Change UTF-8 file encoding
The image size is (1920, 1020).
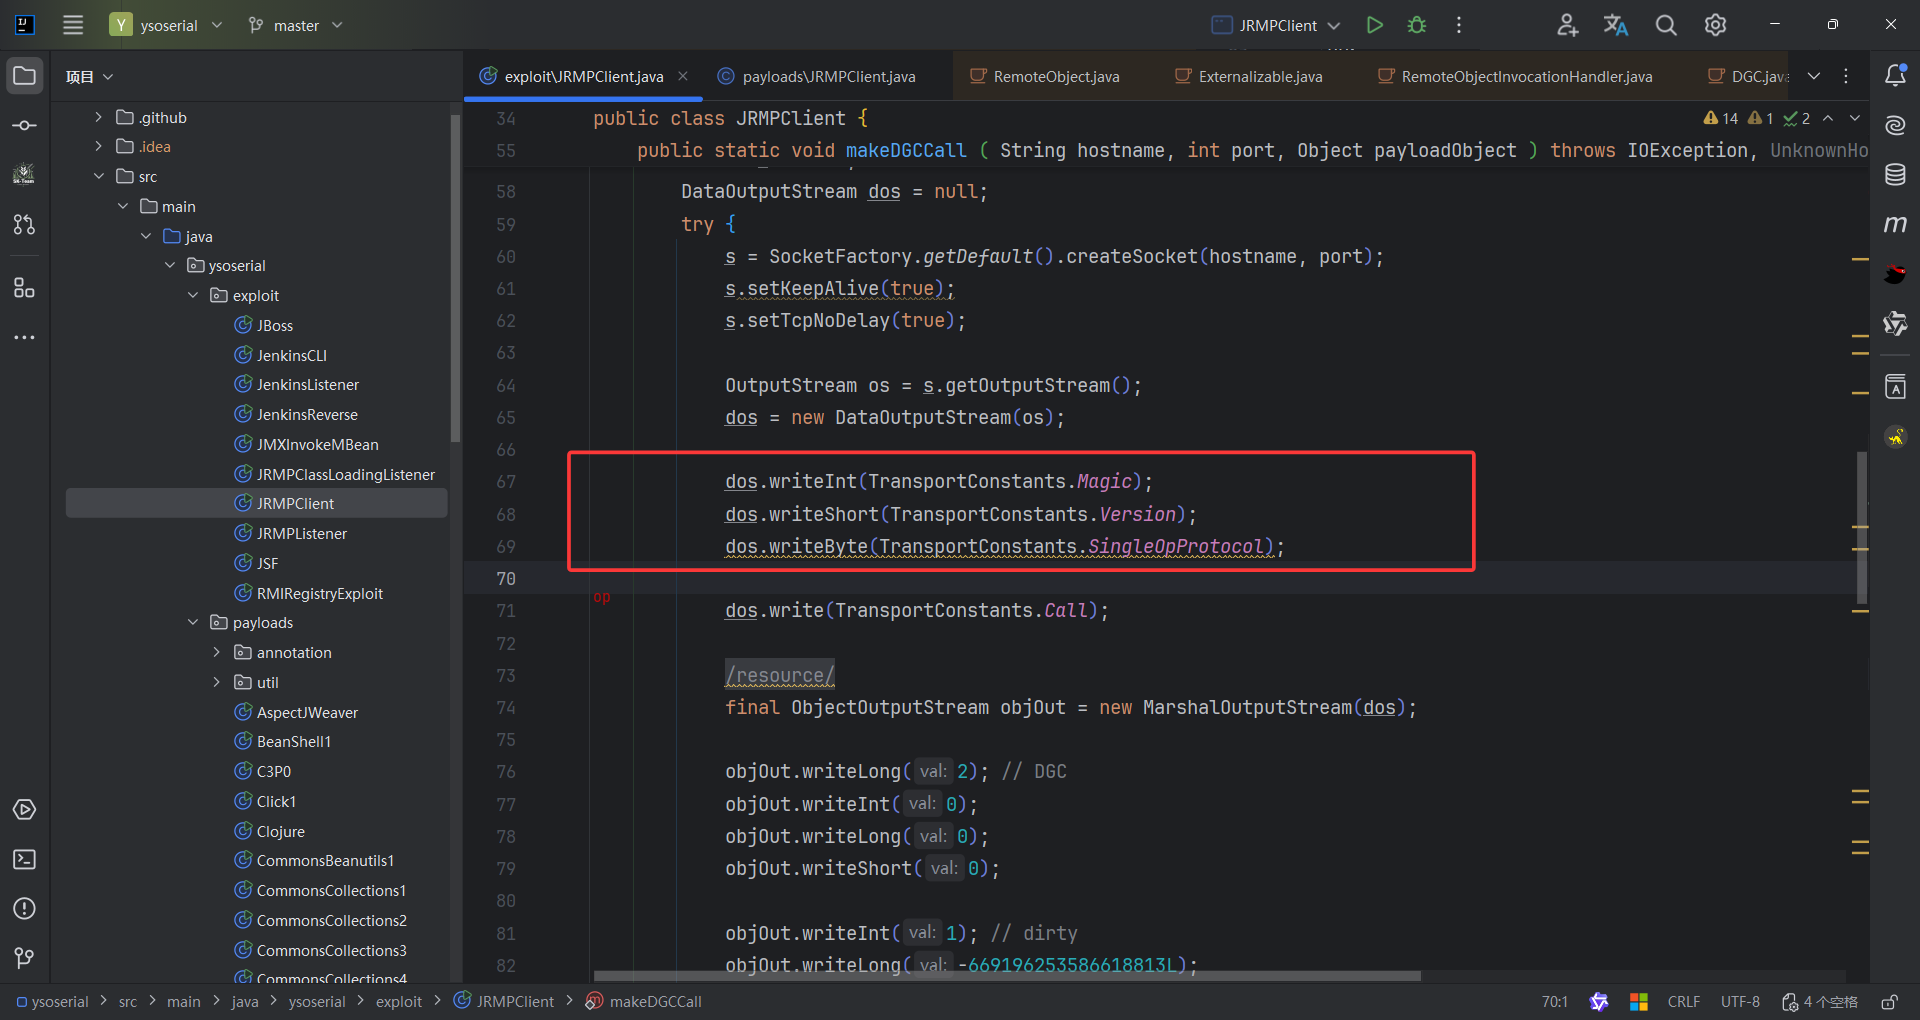[1740, 1002]
